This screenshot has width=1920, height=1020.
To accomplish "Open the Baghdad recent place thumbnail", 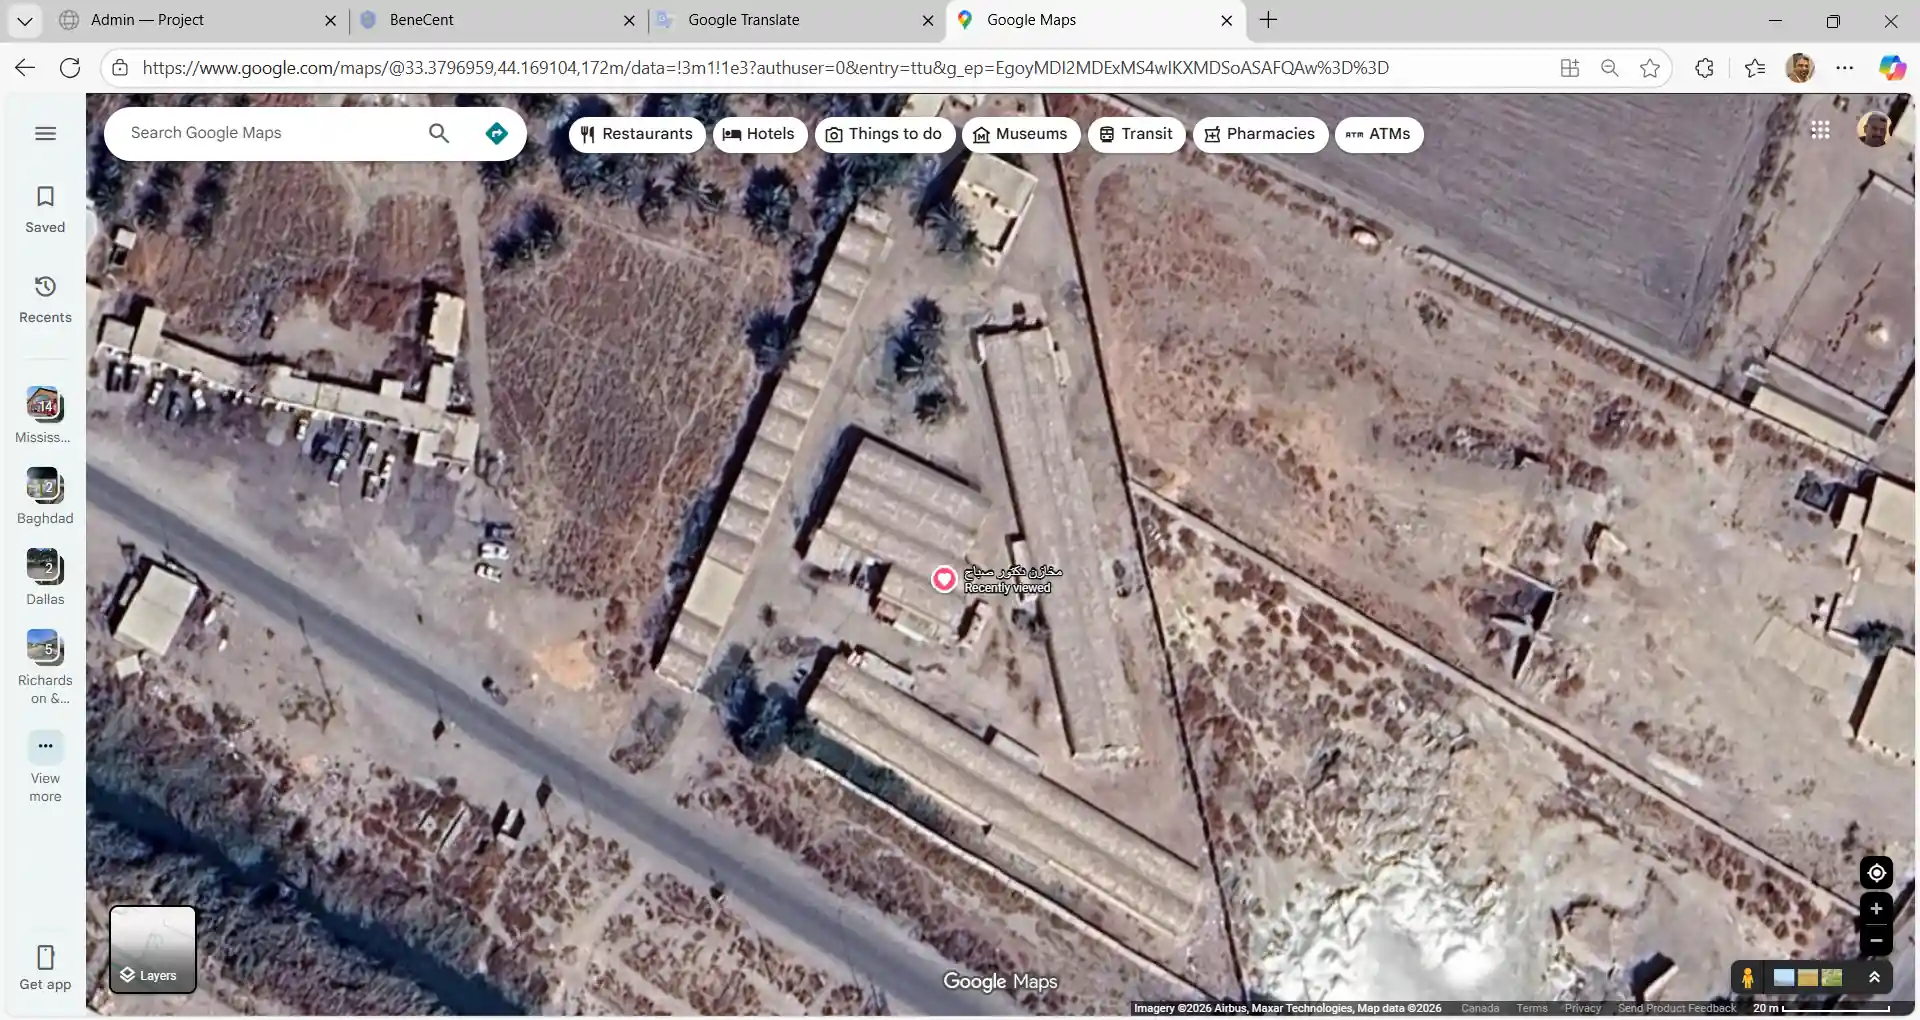I will click(x=45, y=487).
